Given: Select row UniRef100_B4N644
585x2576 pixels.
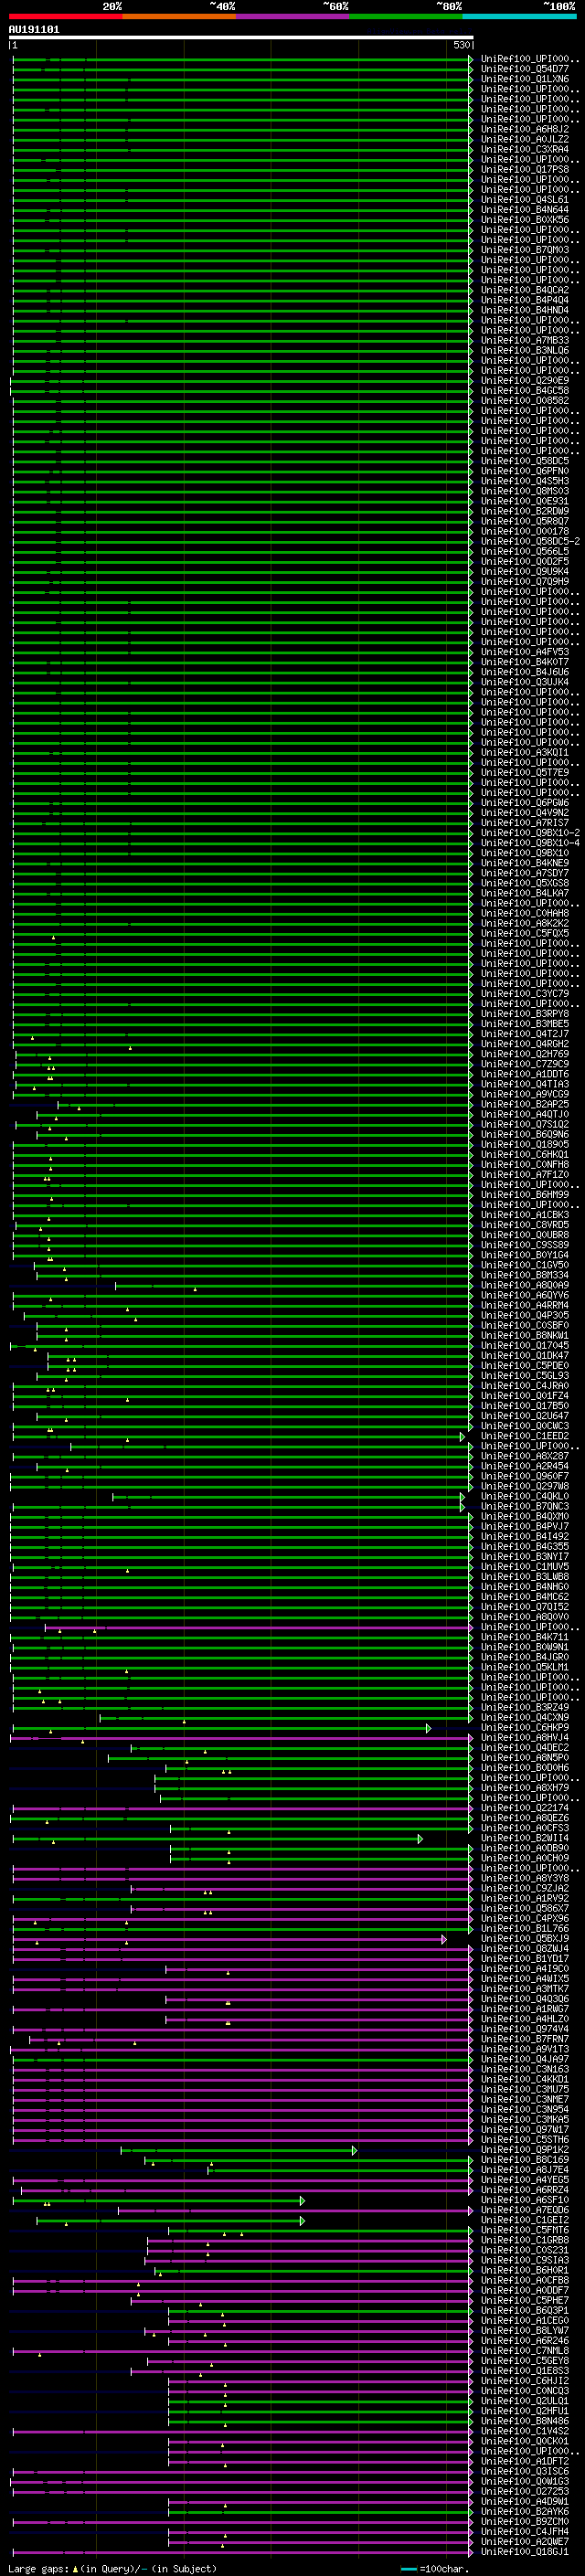Looking at the screenshot, I should tap(525, 210).
